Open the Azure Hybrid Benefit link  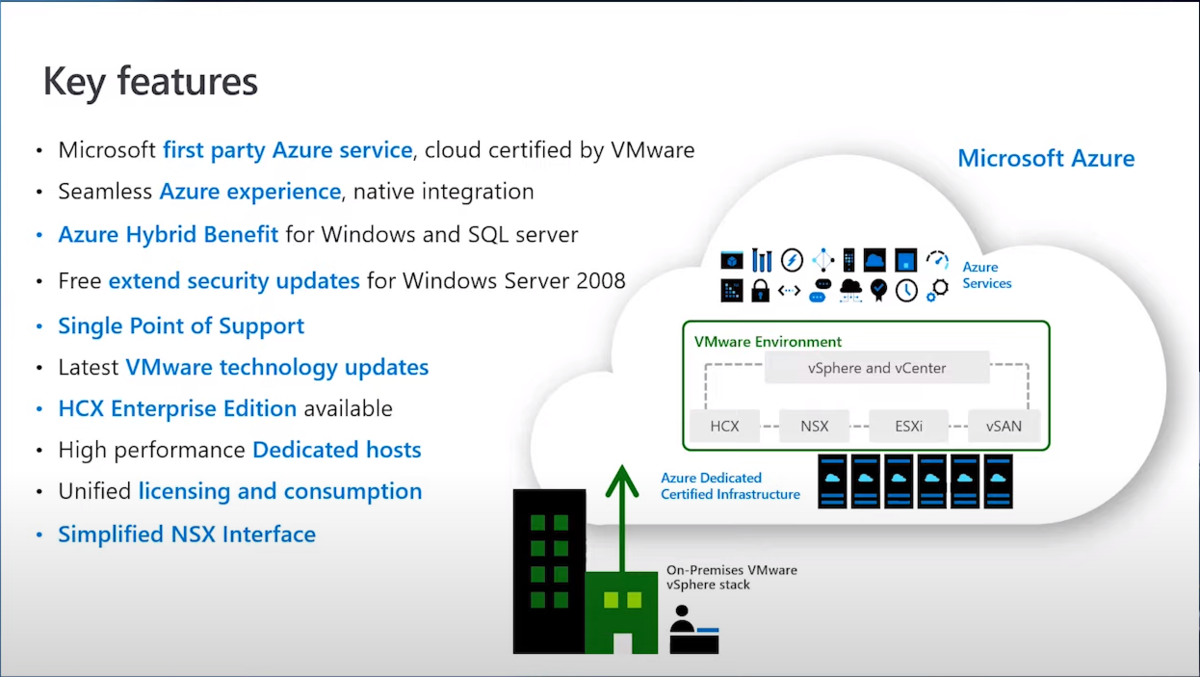(167, 234)
